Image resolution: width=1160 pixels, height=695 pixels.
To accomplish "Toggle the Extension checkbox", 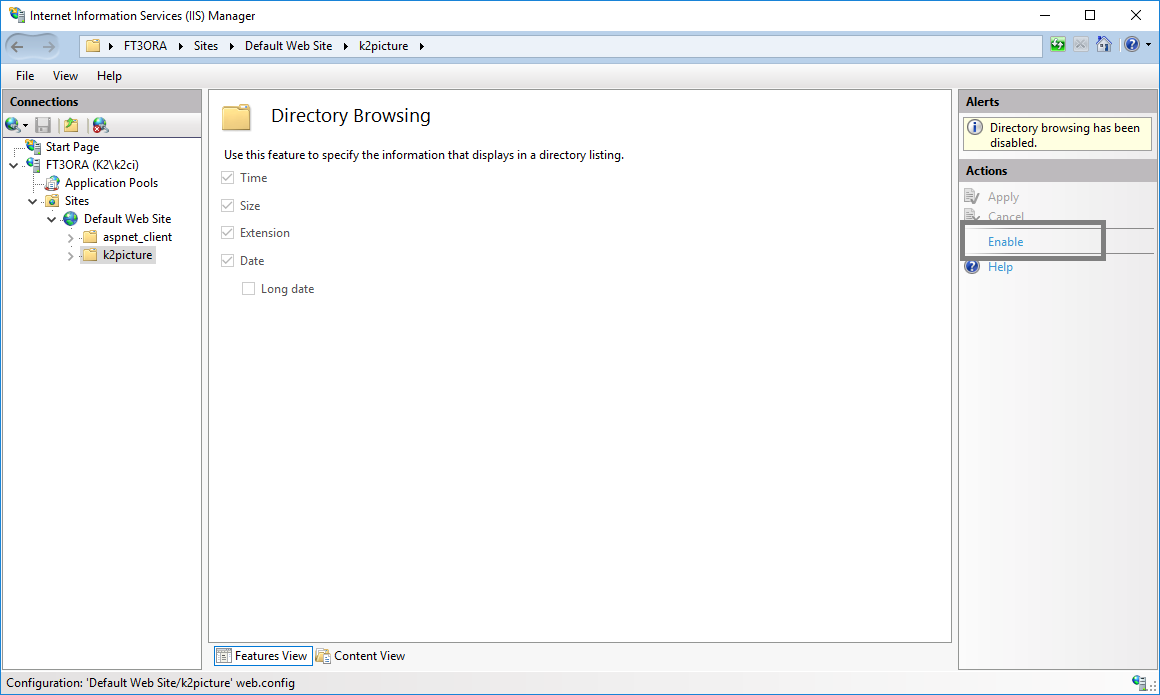I will pos(228,232).
